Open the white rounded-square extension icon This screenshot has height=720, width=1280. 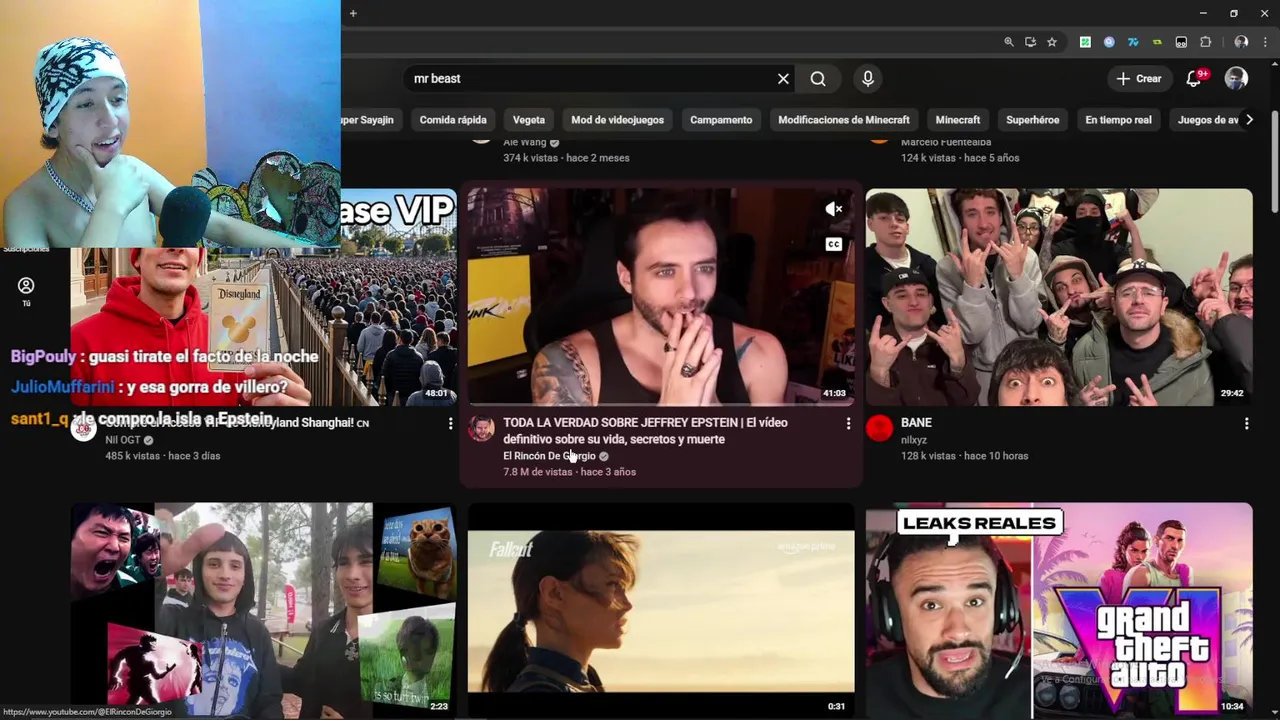click(1181, 42)
